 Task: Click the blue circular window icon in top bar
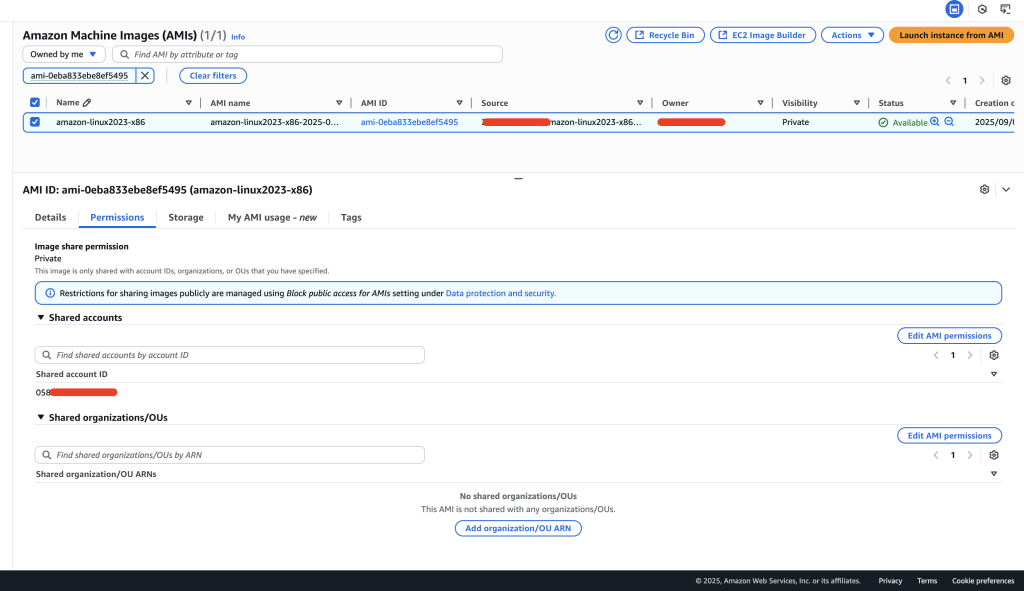[954, 9]
